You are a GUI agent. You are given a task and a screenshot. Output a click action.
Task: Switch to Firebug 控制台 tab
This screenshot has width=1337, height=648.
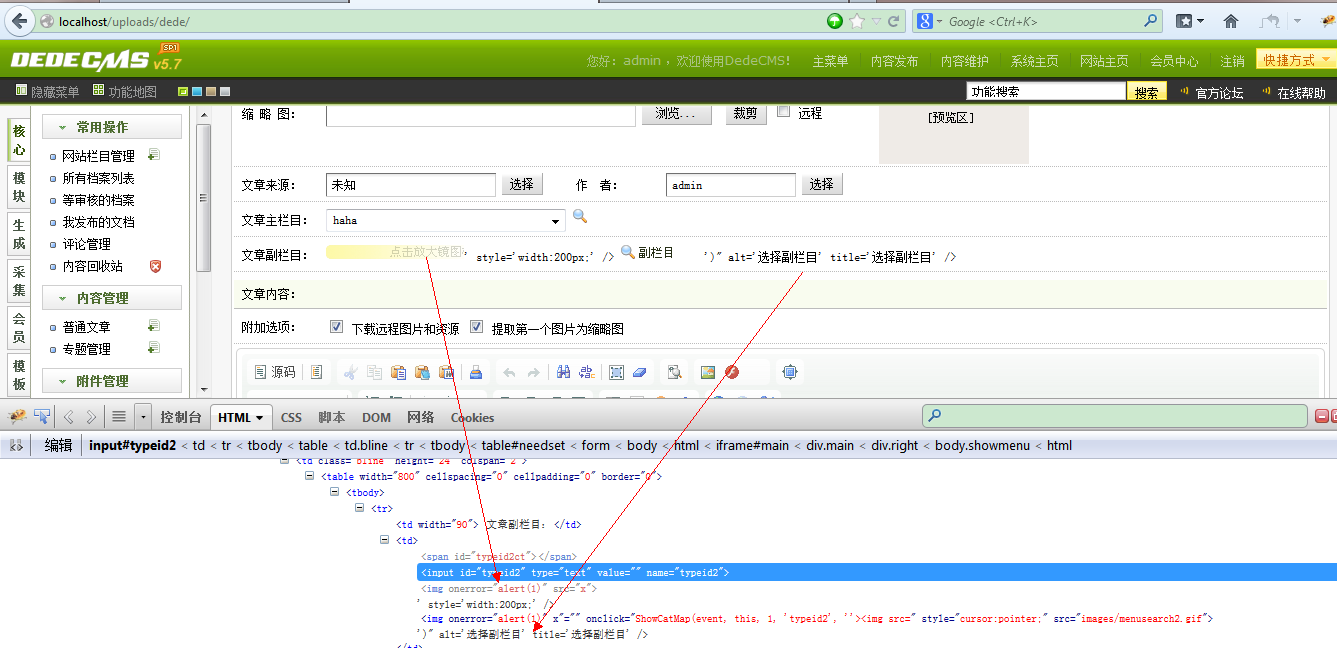[x=181, y=417]
